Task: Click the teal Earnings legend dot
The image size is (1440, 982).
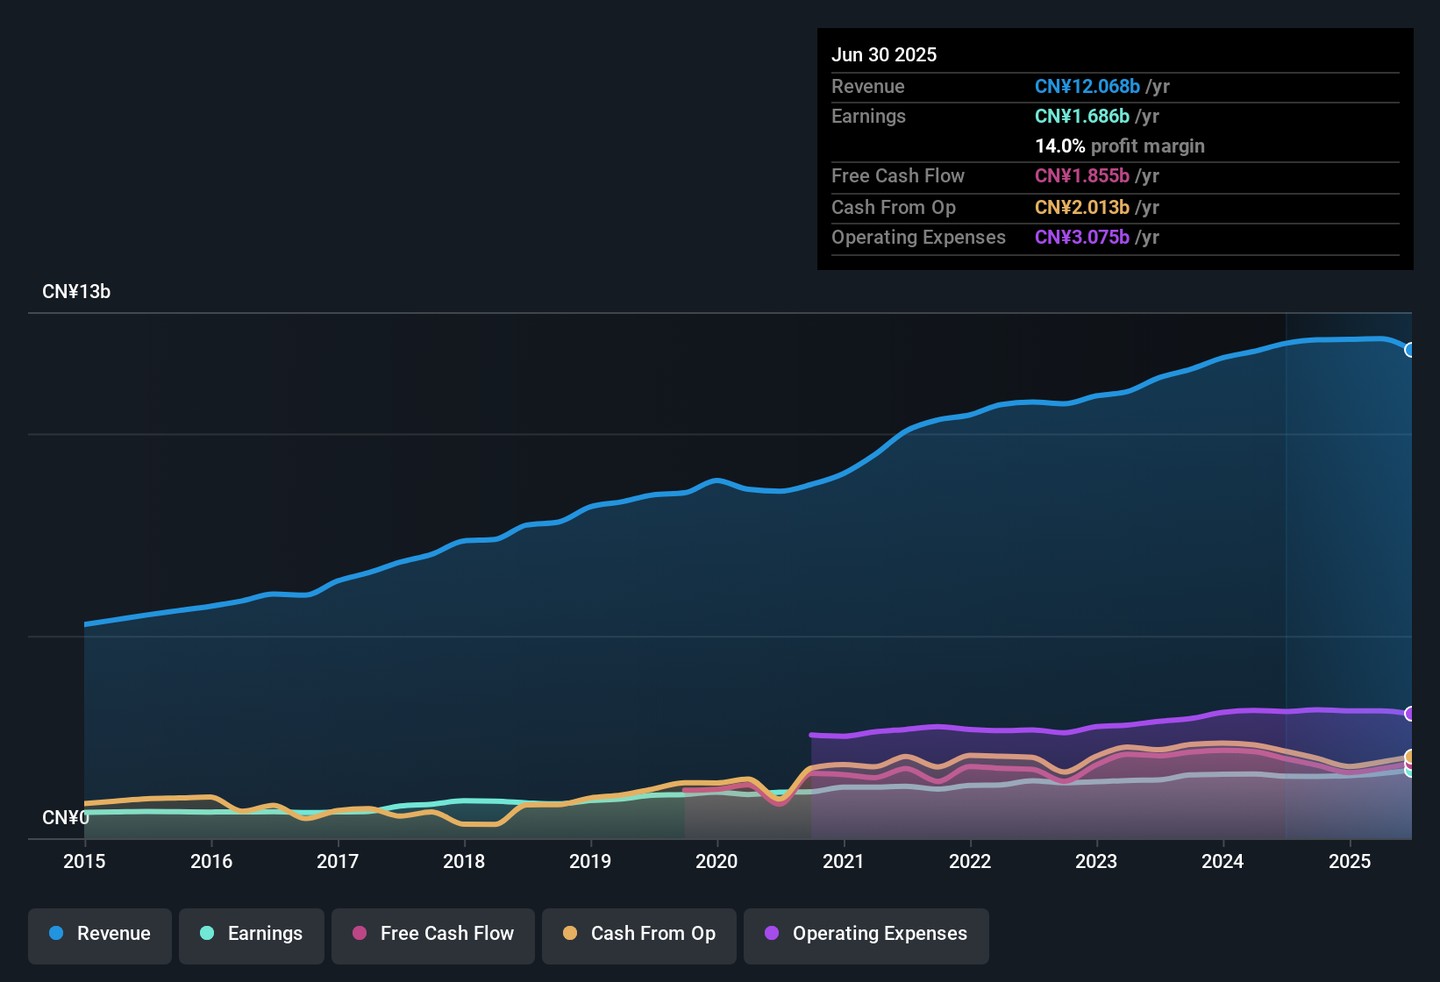Action: pyautogui.click(x=207, y=933)
